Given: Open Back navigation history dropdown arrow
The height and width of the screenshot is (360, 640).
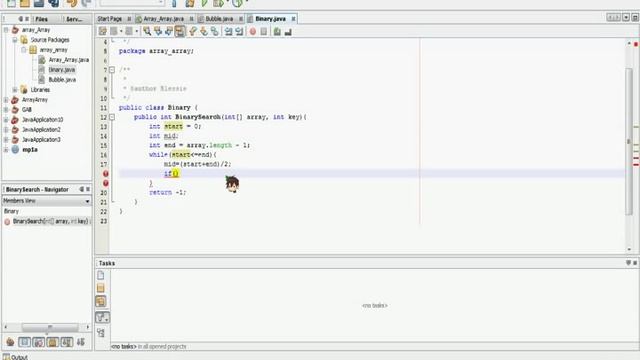Looking at the screenshot, I should click(121, 31).
